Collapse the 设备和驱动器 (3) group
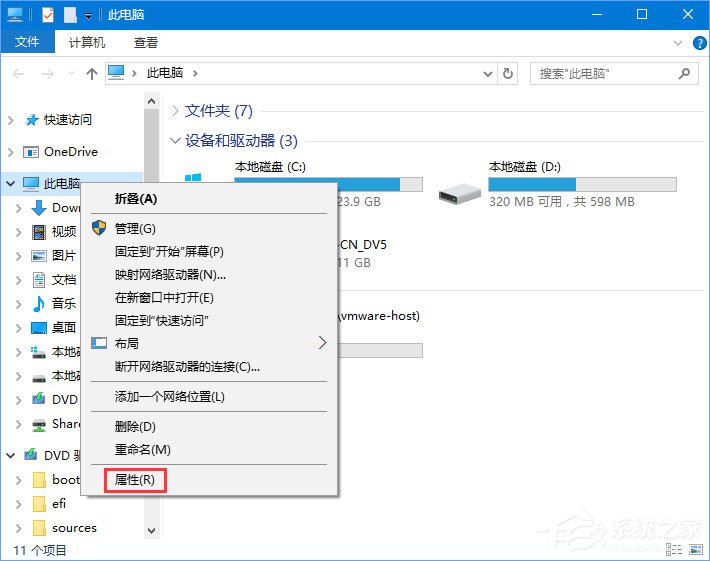 pyautogui.click(x=175, y=141)
